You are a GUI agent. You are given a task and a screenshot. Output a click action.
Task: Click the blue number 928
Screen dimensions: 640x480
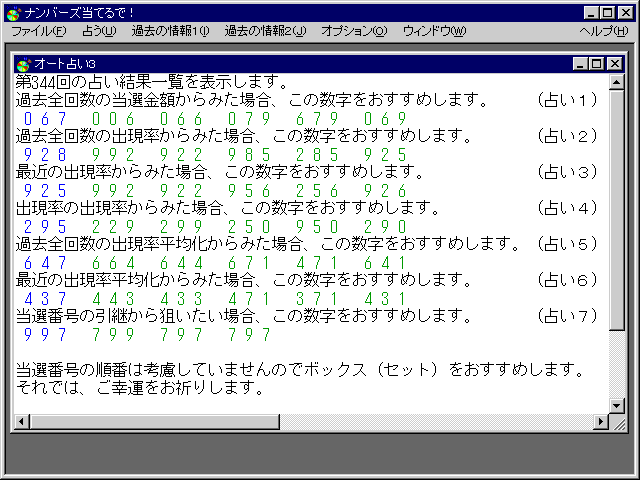coord(45,155)
